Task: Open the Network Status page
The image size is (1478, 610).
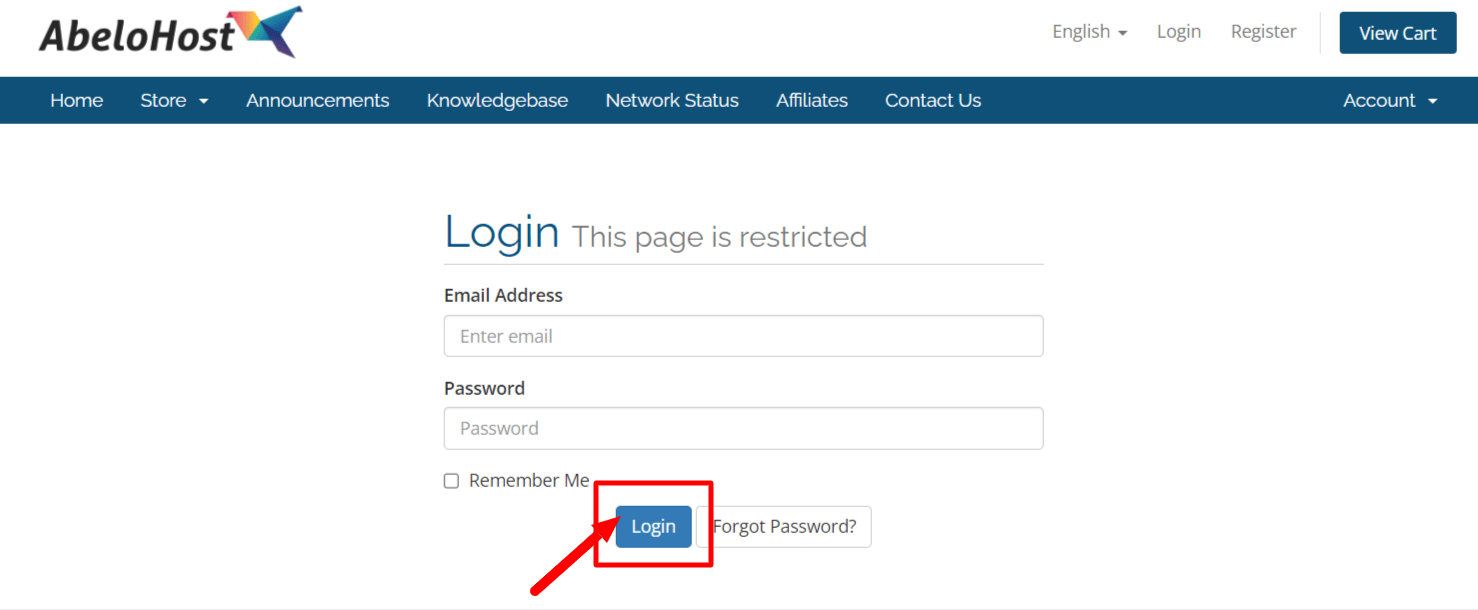Action: [672, 100]
